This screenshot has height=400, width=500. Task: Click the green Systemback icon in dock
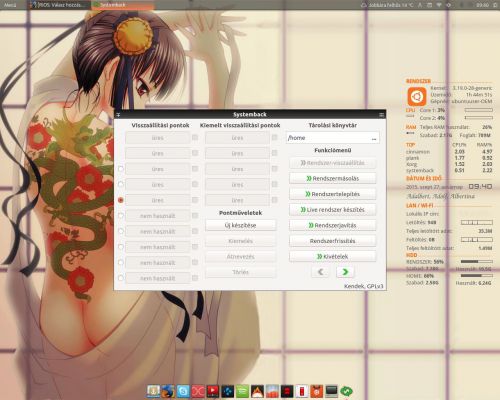click(x=346, y=391)
